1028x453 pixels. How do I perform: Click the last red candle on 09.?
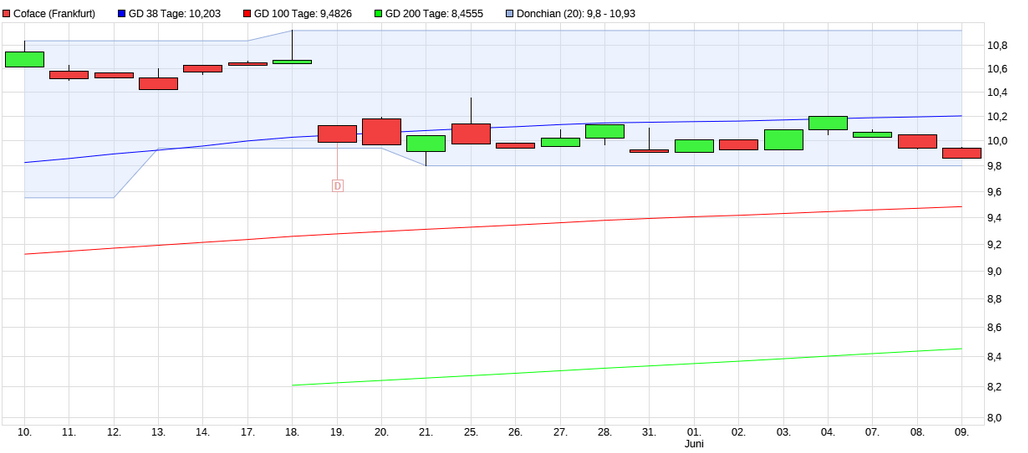point(962,153)
